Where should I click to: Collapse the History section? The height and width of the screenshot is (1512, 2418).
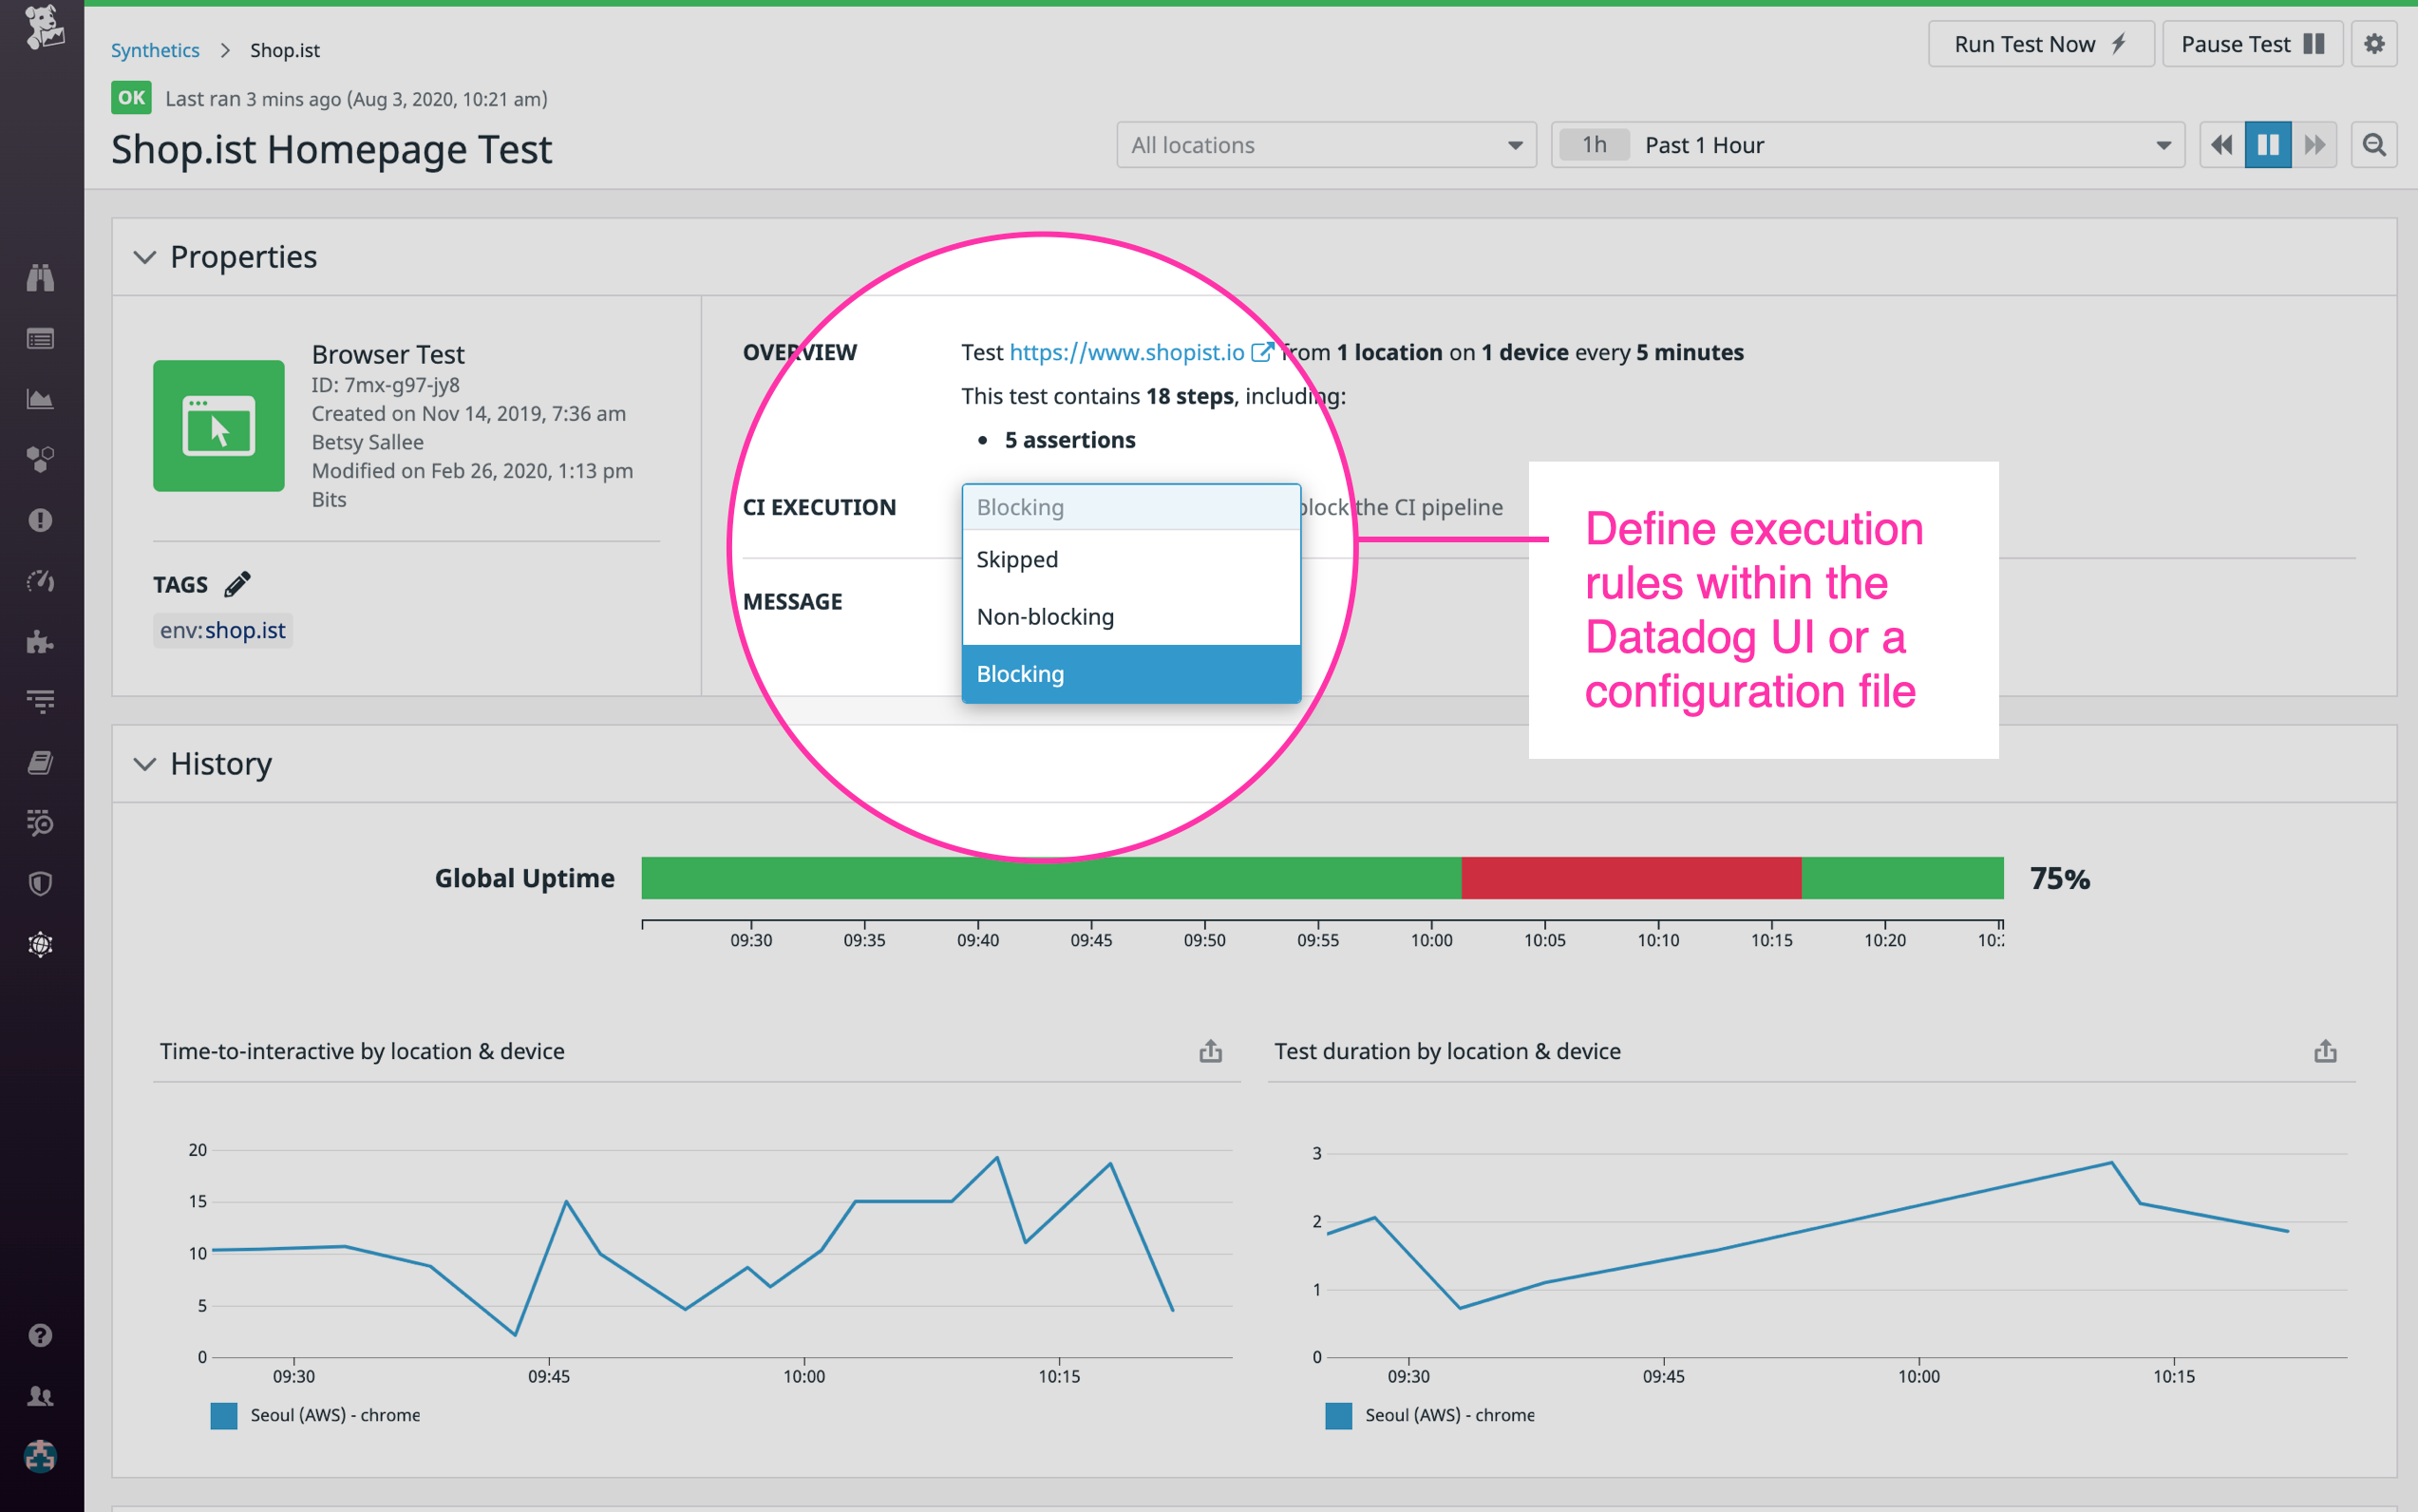(x=144, y=763)
